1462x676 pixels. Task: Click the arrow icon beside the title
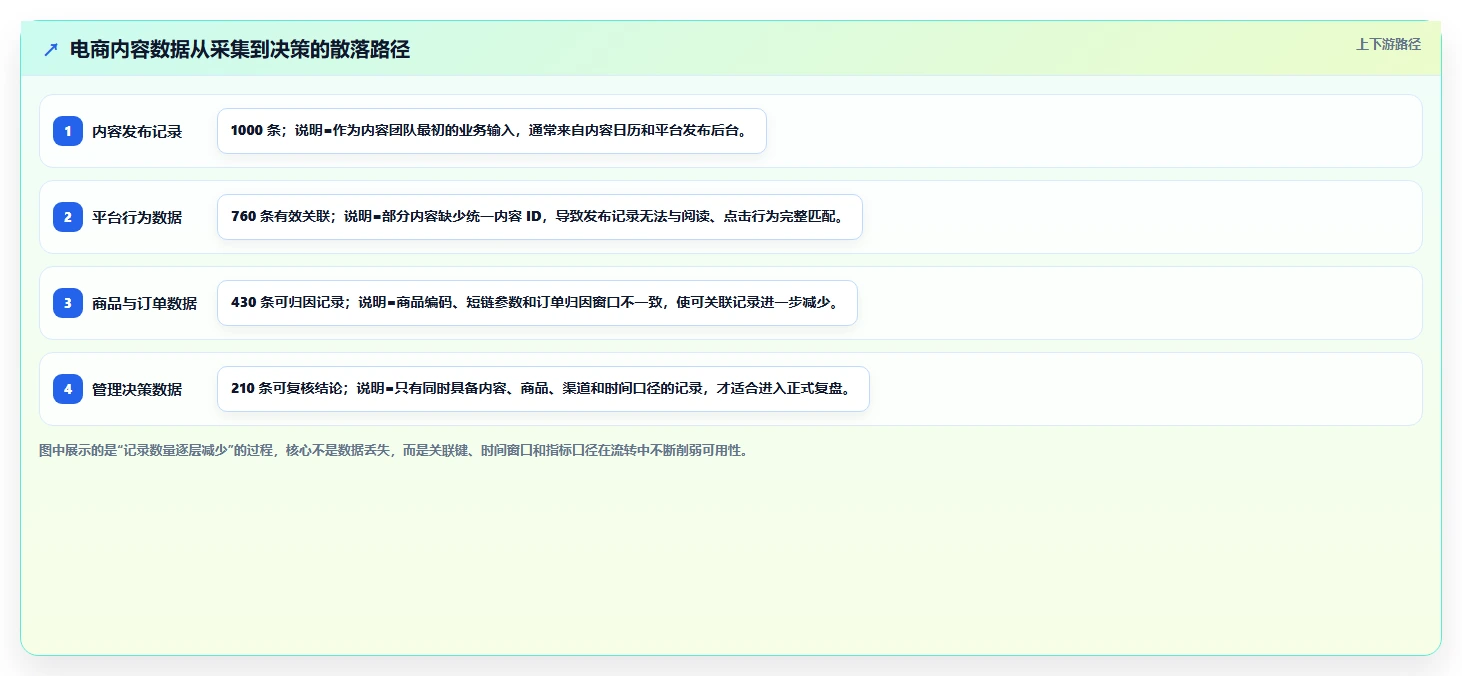[51, 50]
